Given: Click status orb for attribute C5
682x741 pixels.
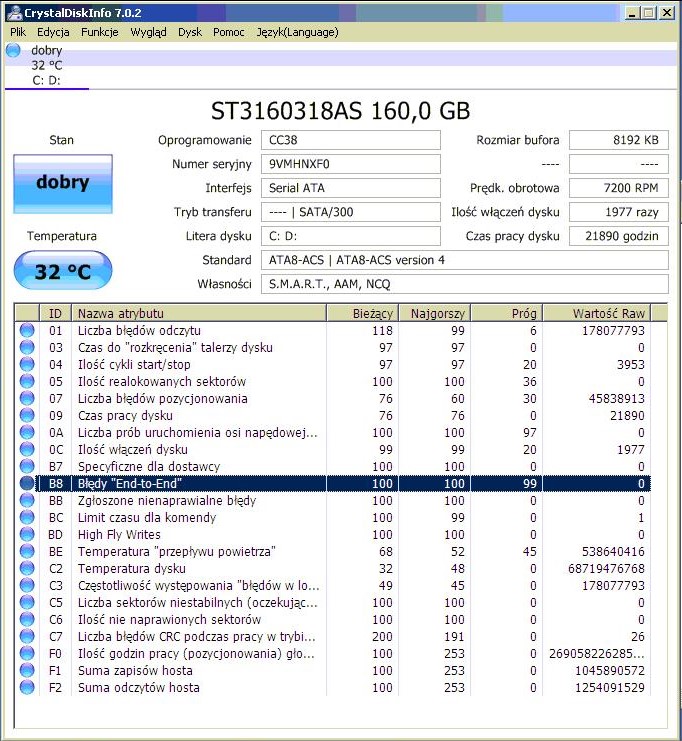Looking at the screenshot, I should pyautogui.click(x=27, y=603).
